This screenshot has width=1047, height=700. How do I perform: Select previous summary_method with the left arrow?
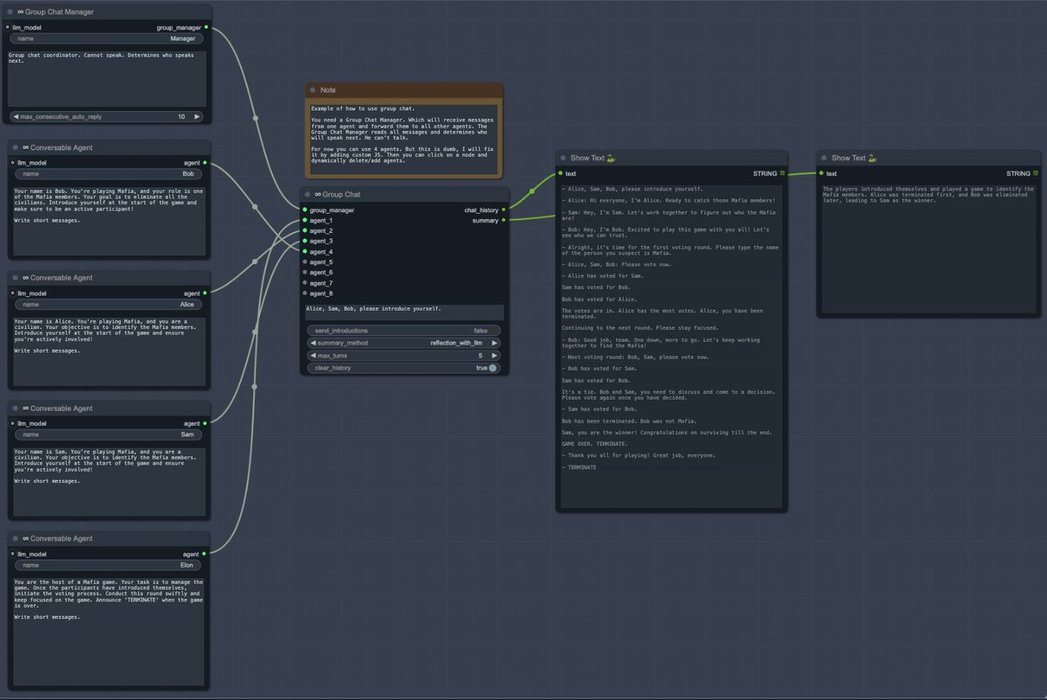(x=312, y=343)
